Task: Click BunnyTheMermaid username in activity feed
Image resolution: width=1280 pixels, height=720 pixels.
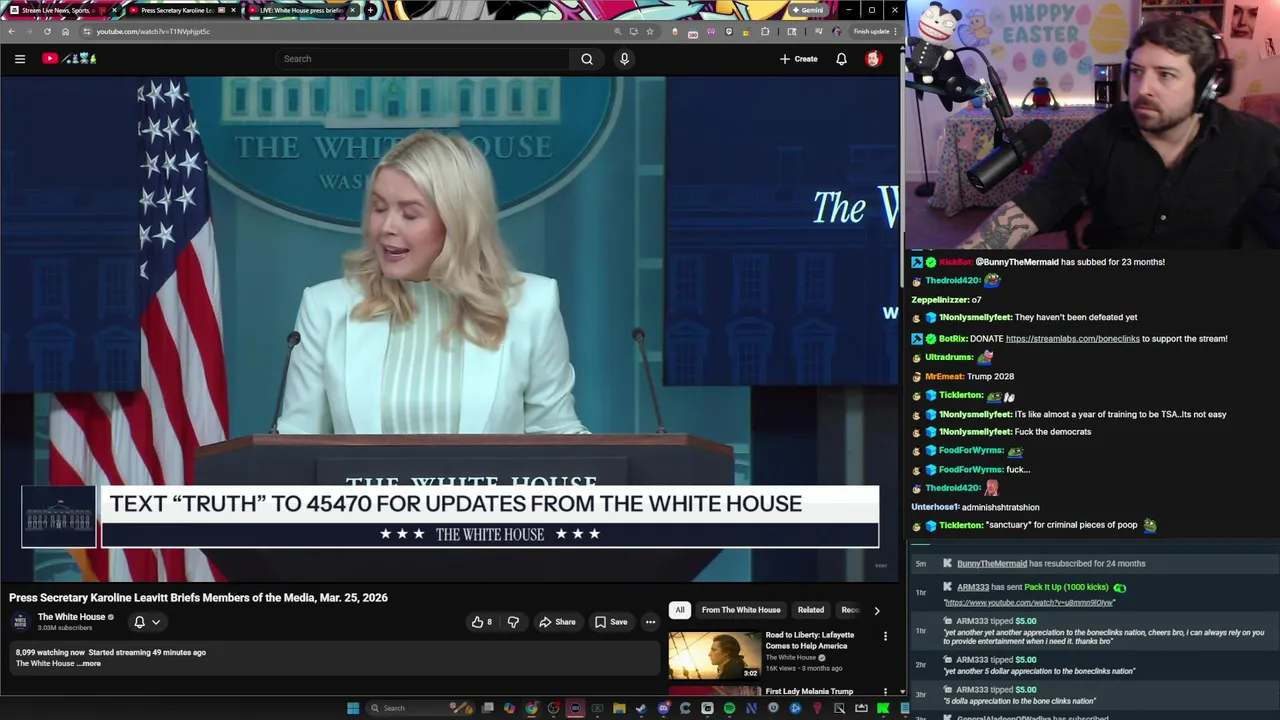Action: (991, 564)
